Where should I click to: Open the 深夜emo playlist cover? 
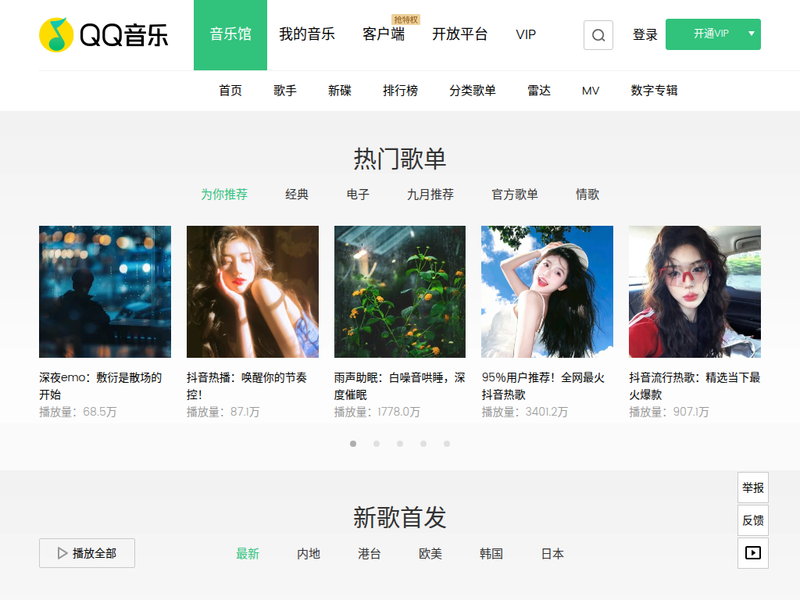pos(105,292)
